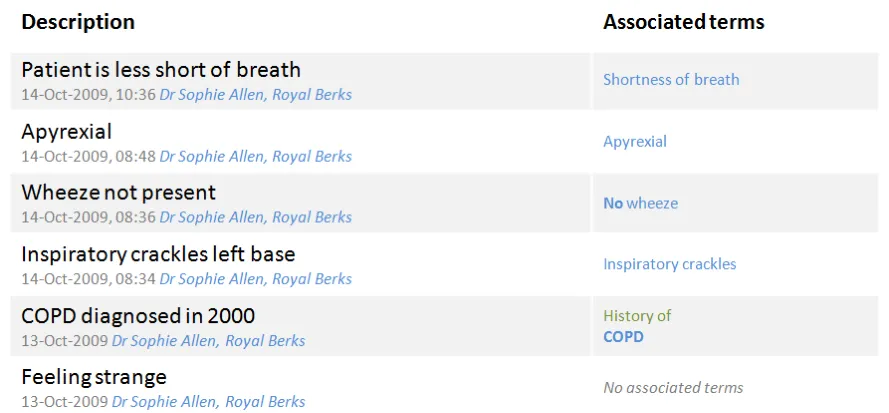This screenshot has height=413, width=889.
Task: Open the bold COPD associated term link
Action: pos(623,337)
